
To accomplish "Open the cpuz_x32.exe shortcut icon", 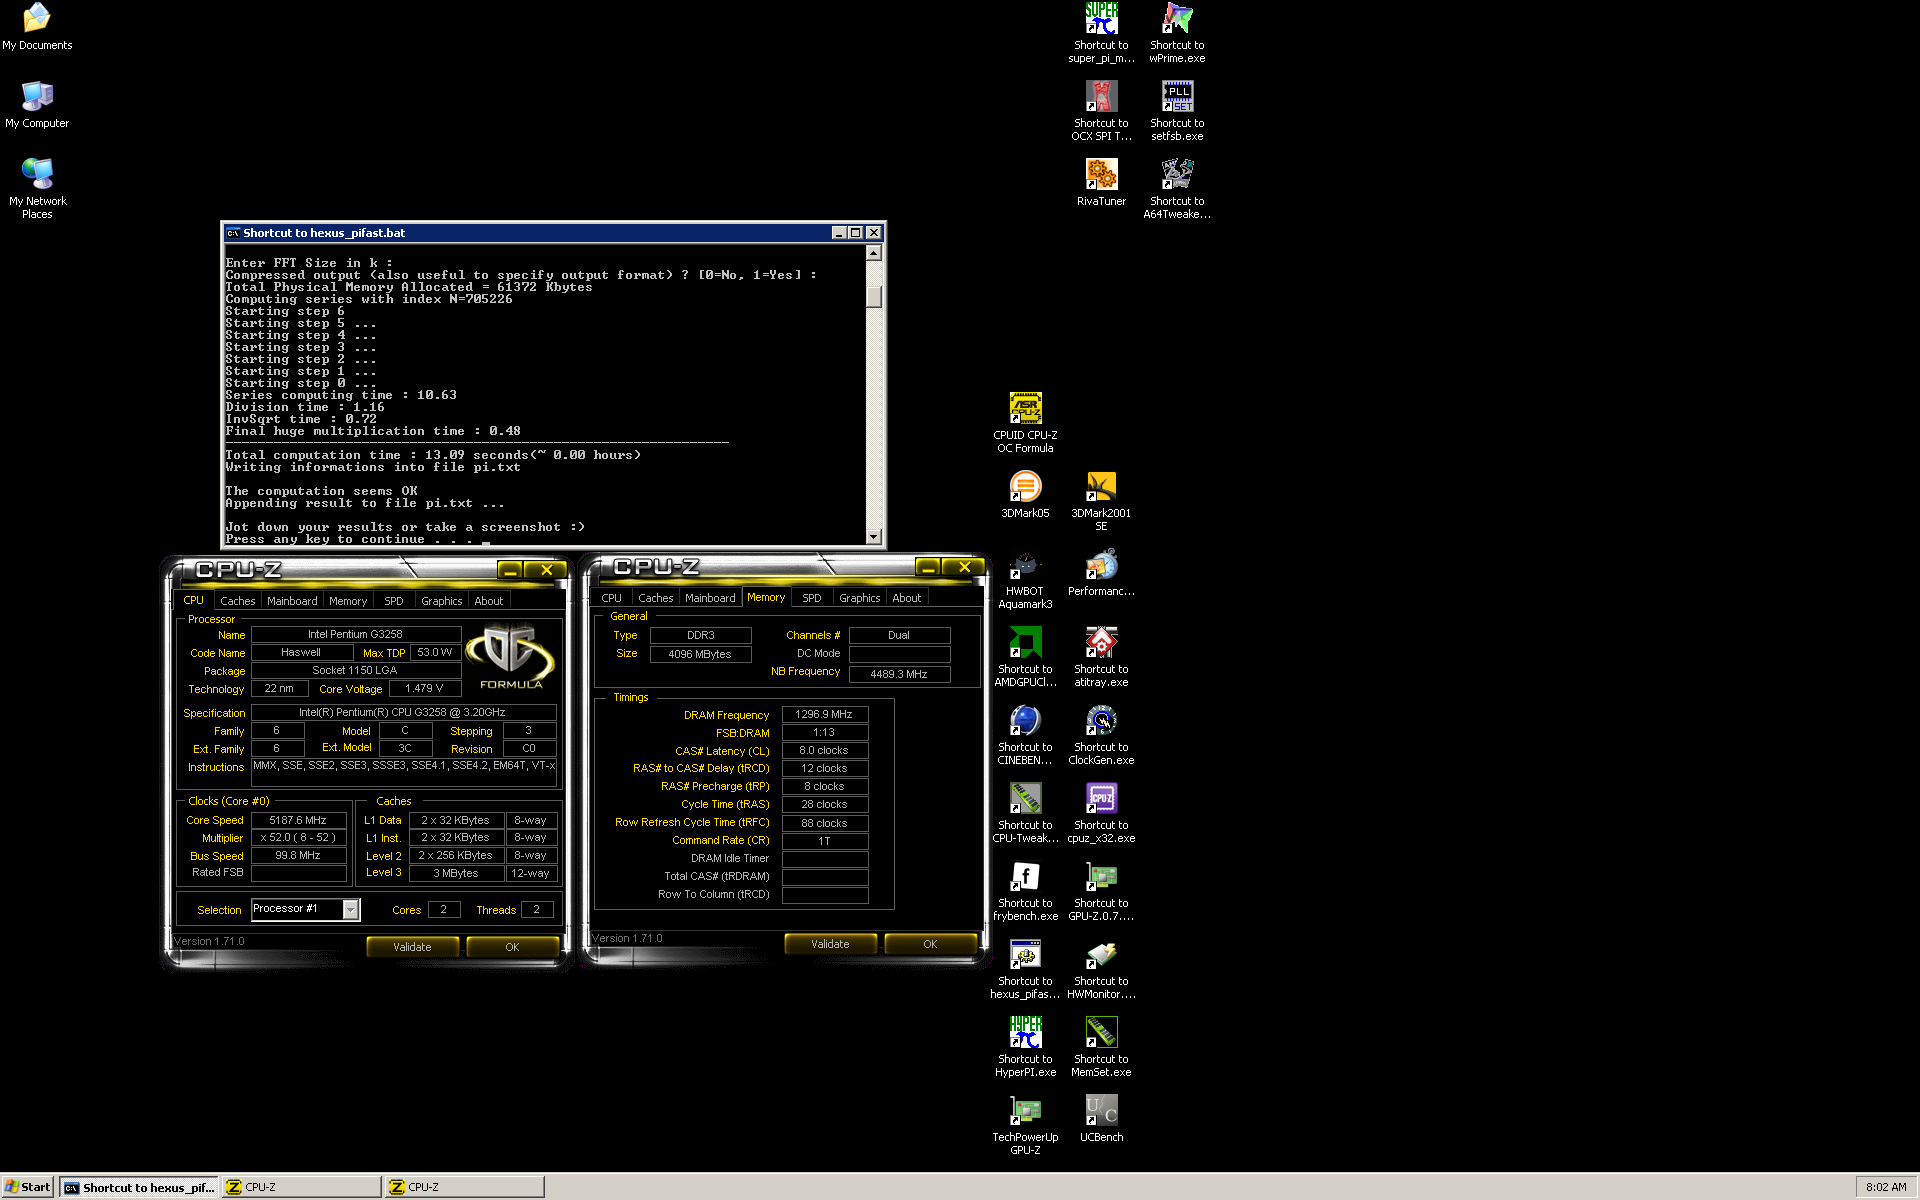I will pyautogui.click(x=1101, y=813).
